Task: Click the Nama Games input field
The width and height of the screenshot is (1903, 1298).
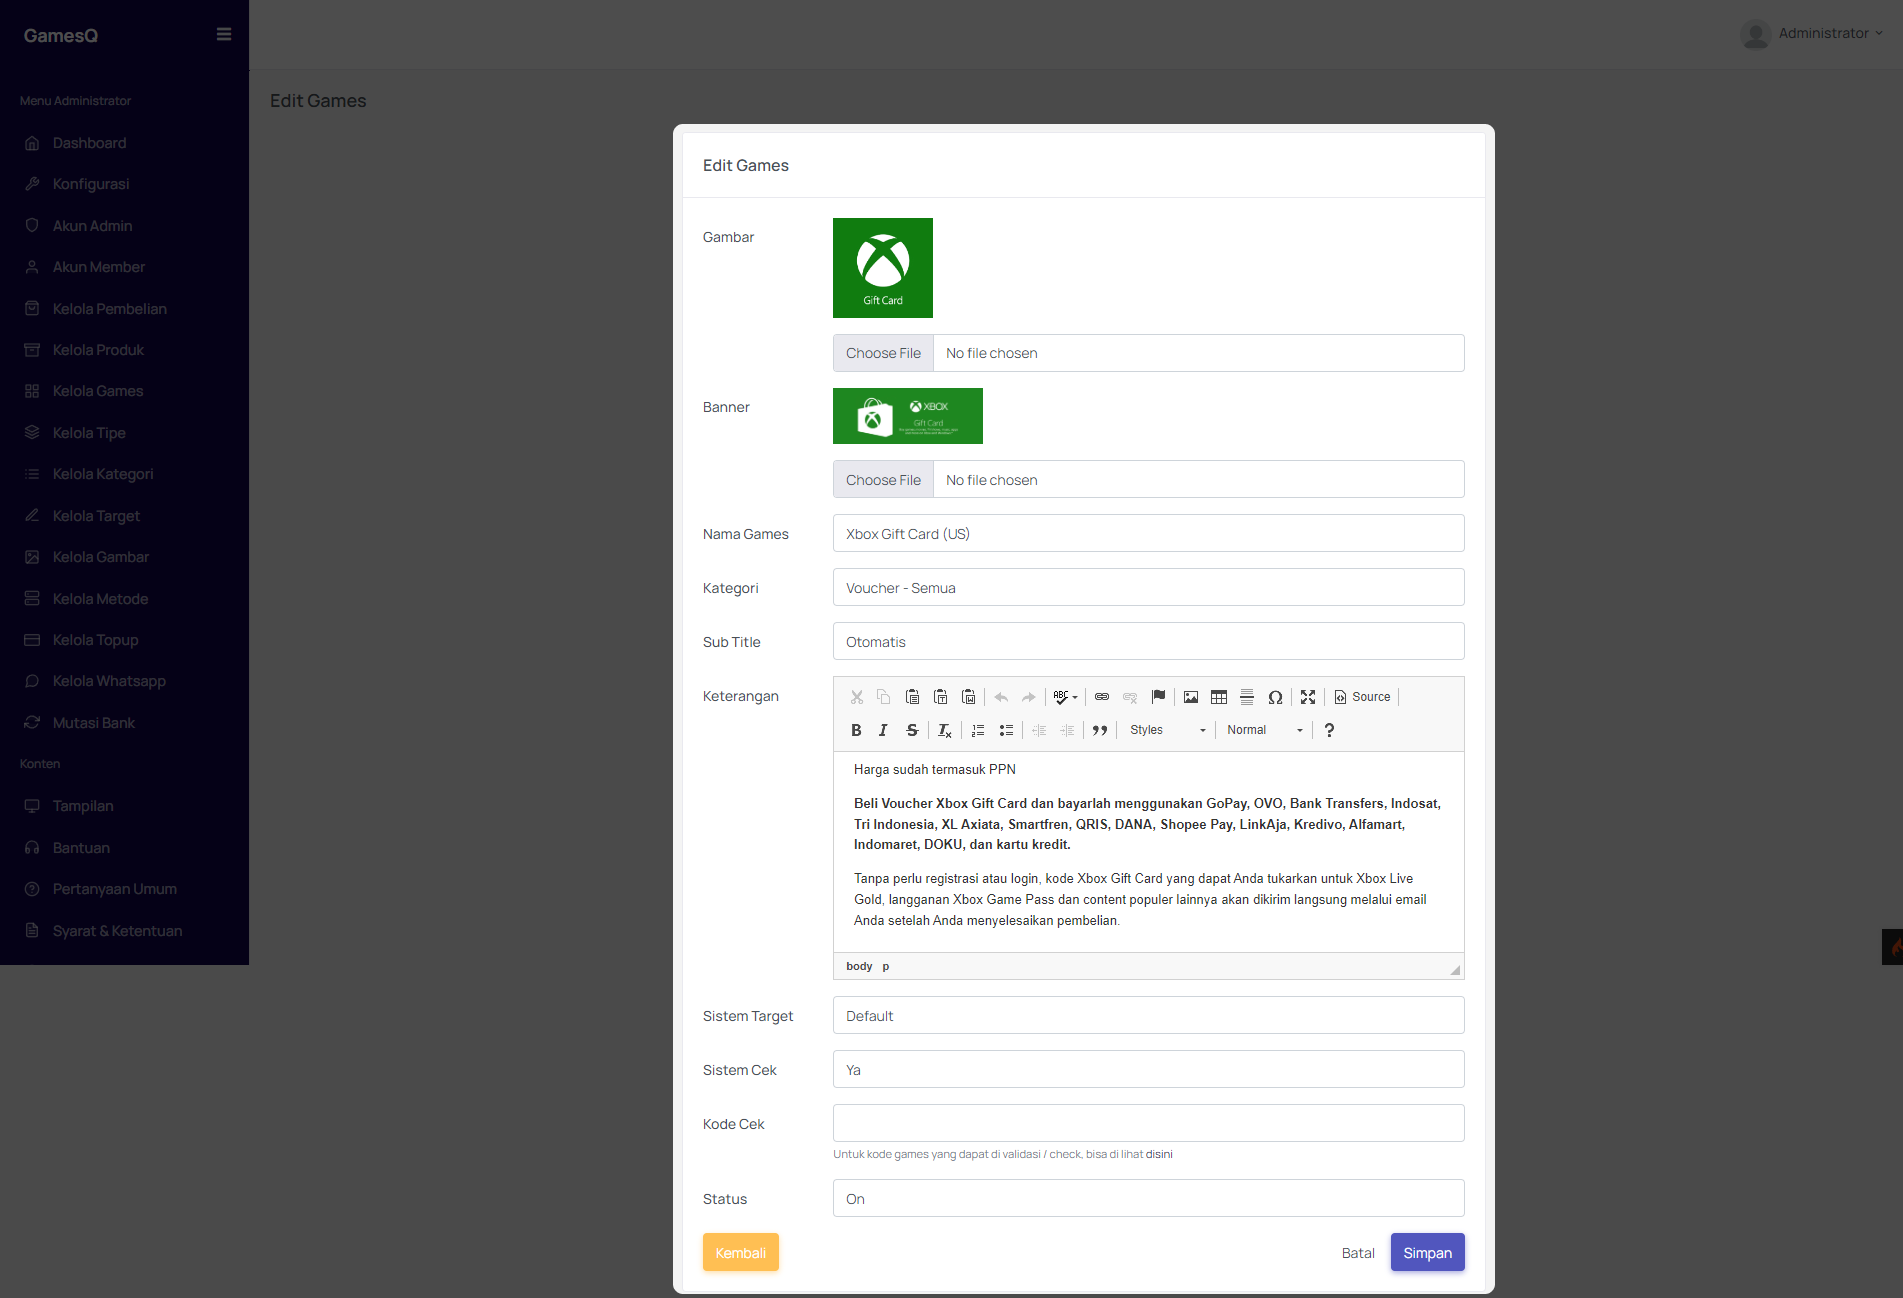Action: click(x=1148, y=533)
